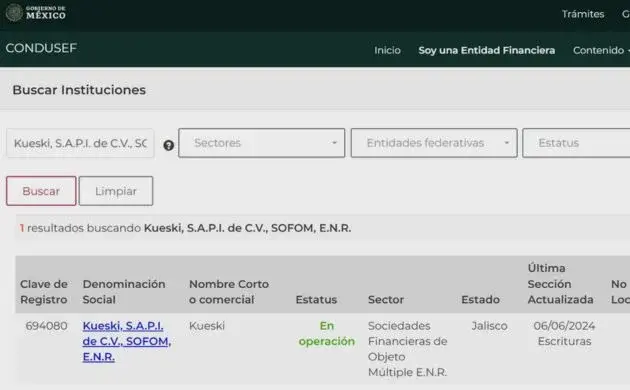630x390 pixels.
Task: Click the Buscar Instituciones heading
Action: [79, 90]
